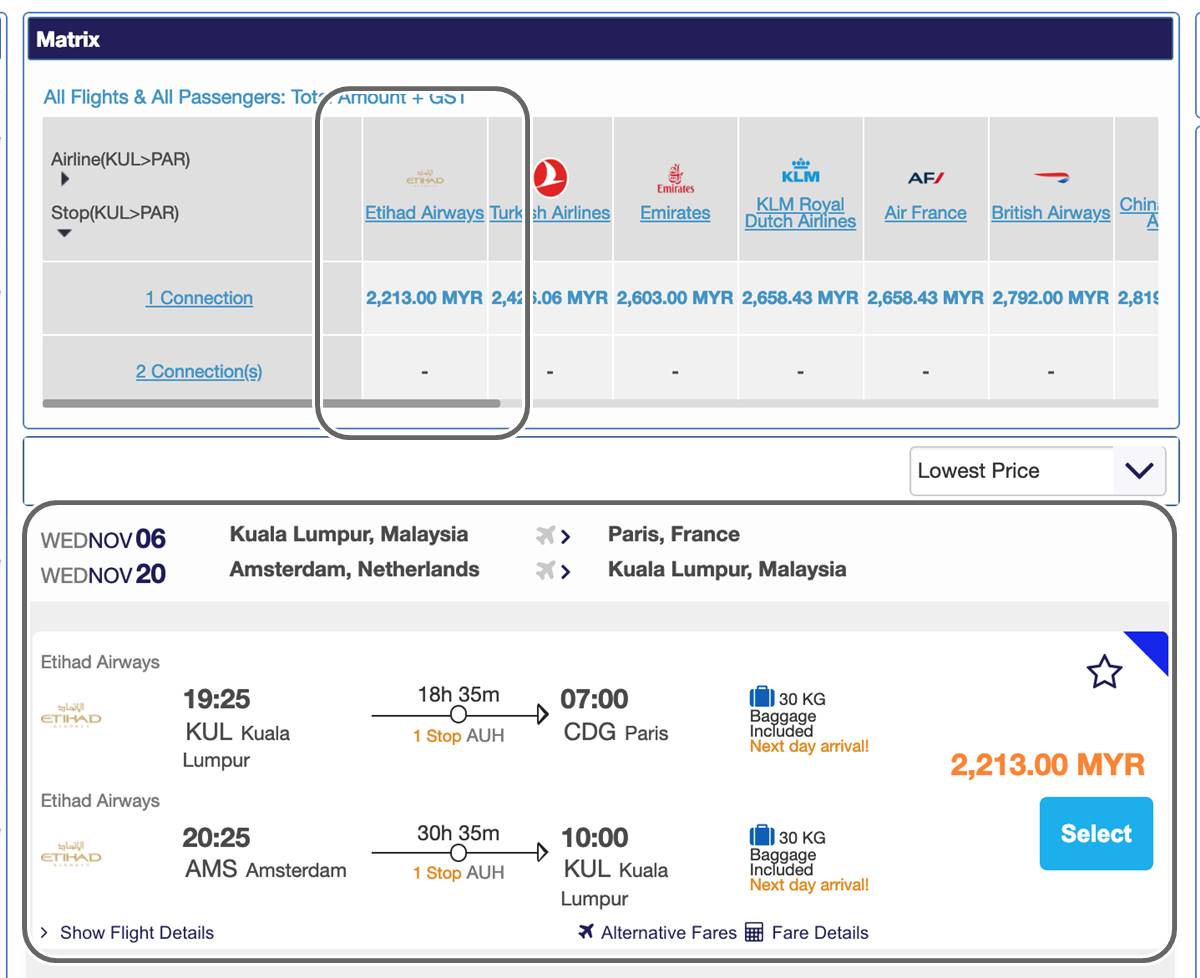Image resolution: width=1200 pixels, height=978 pixels.
Task: Open the KLM Royal Dutch Airlines link
Action: point(800,212)
